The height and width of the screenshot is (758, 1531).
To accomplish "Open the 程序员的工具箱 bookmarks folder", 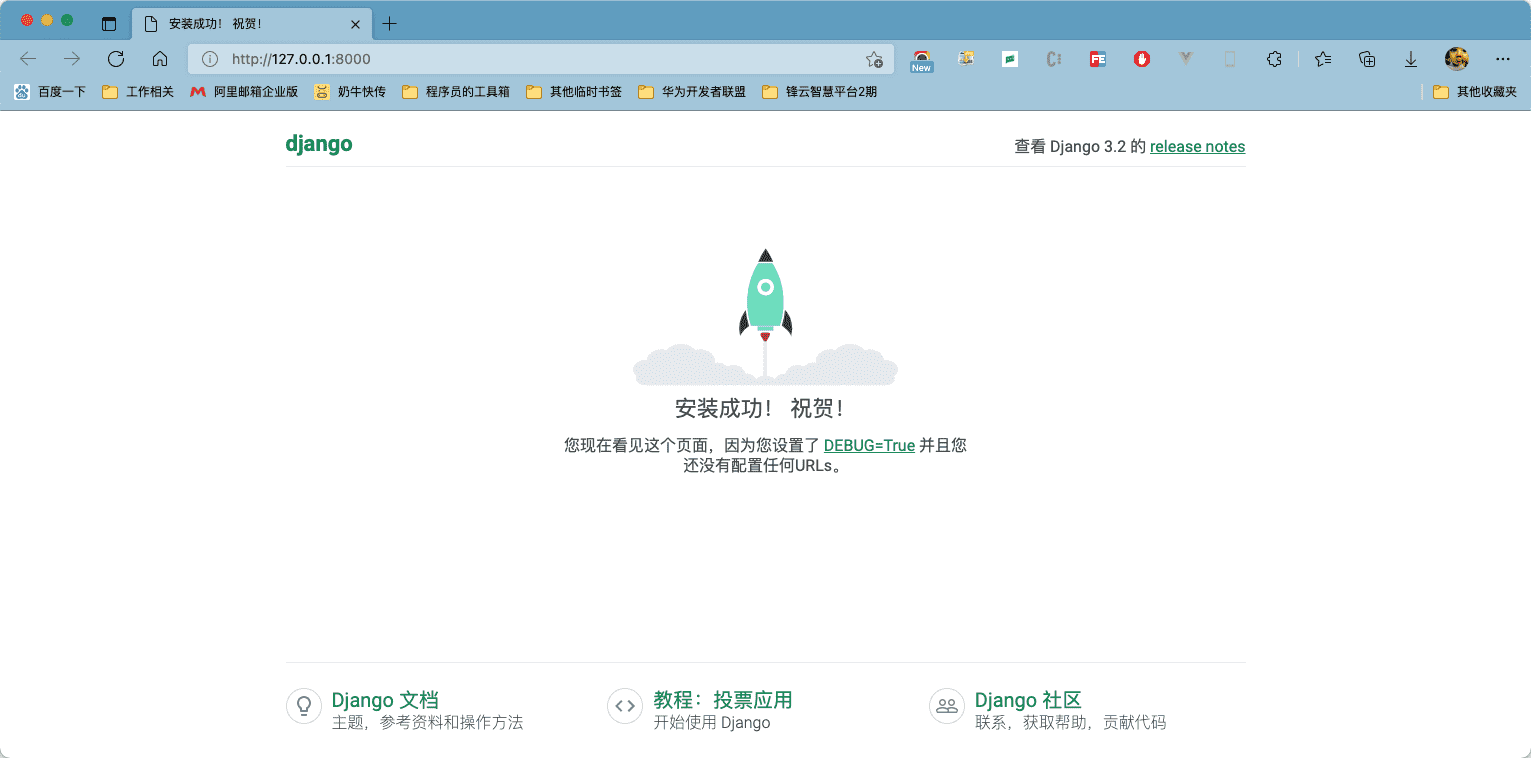I will pyautogui.click(x=456, y=92).
